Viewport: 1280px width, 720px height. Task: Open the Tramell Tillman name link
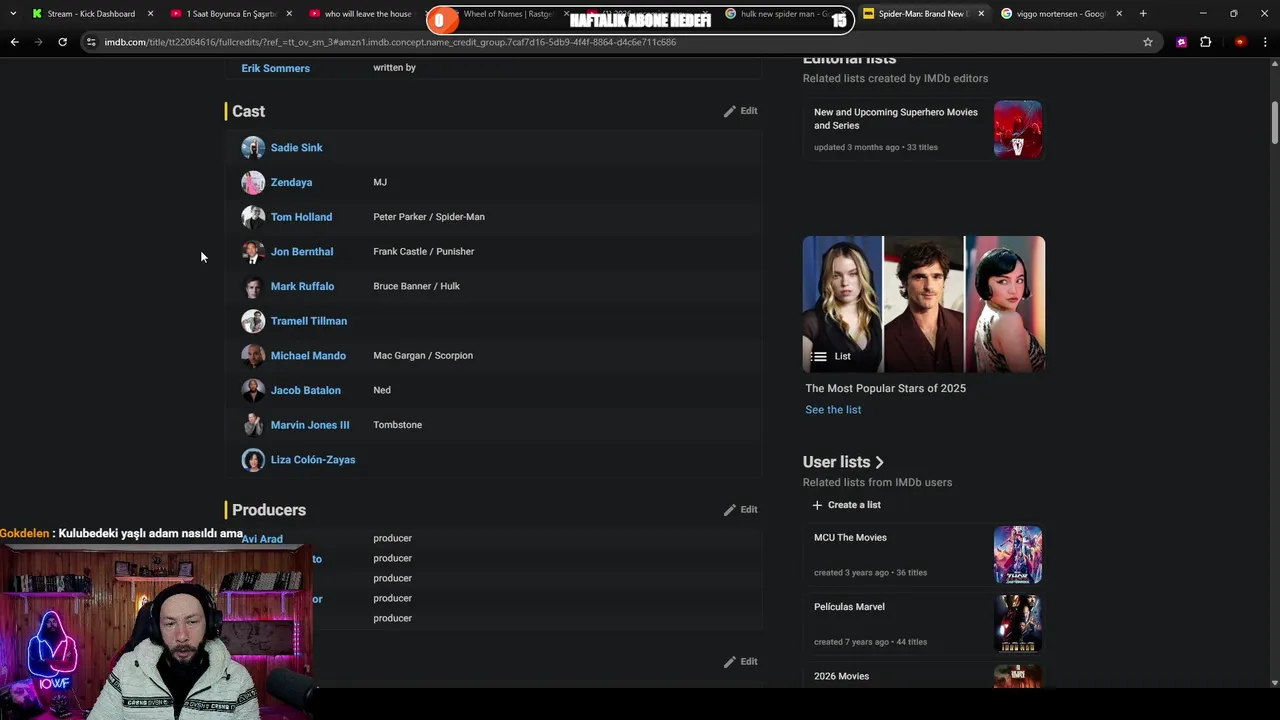click(309, 321)
